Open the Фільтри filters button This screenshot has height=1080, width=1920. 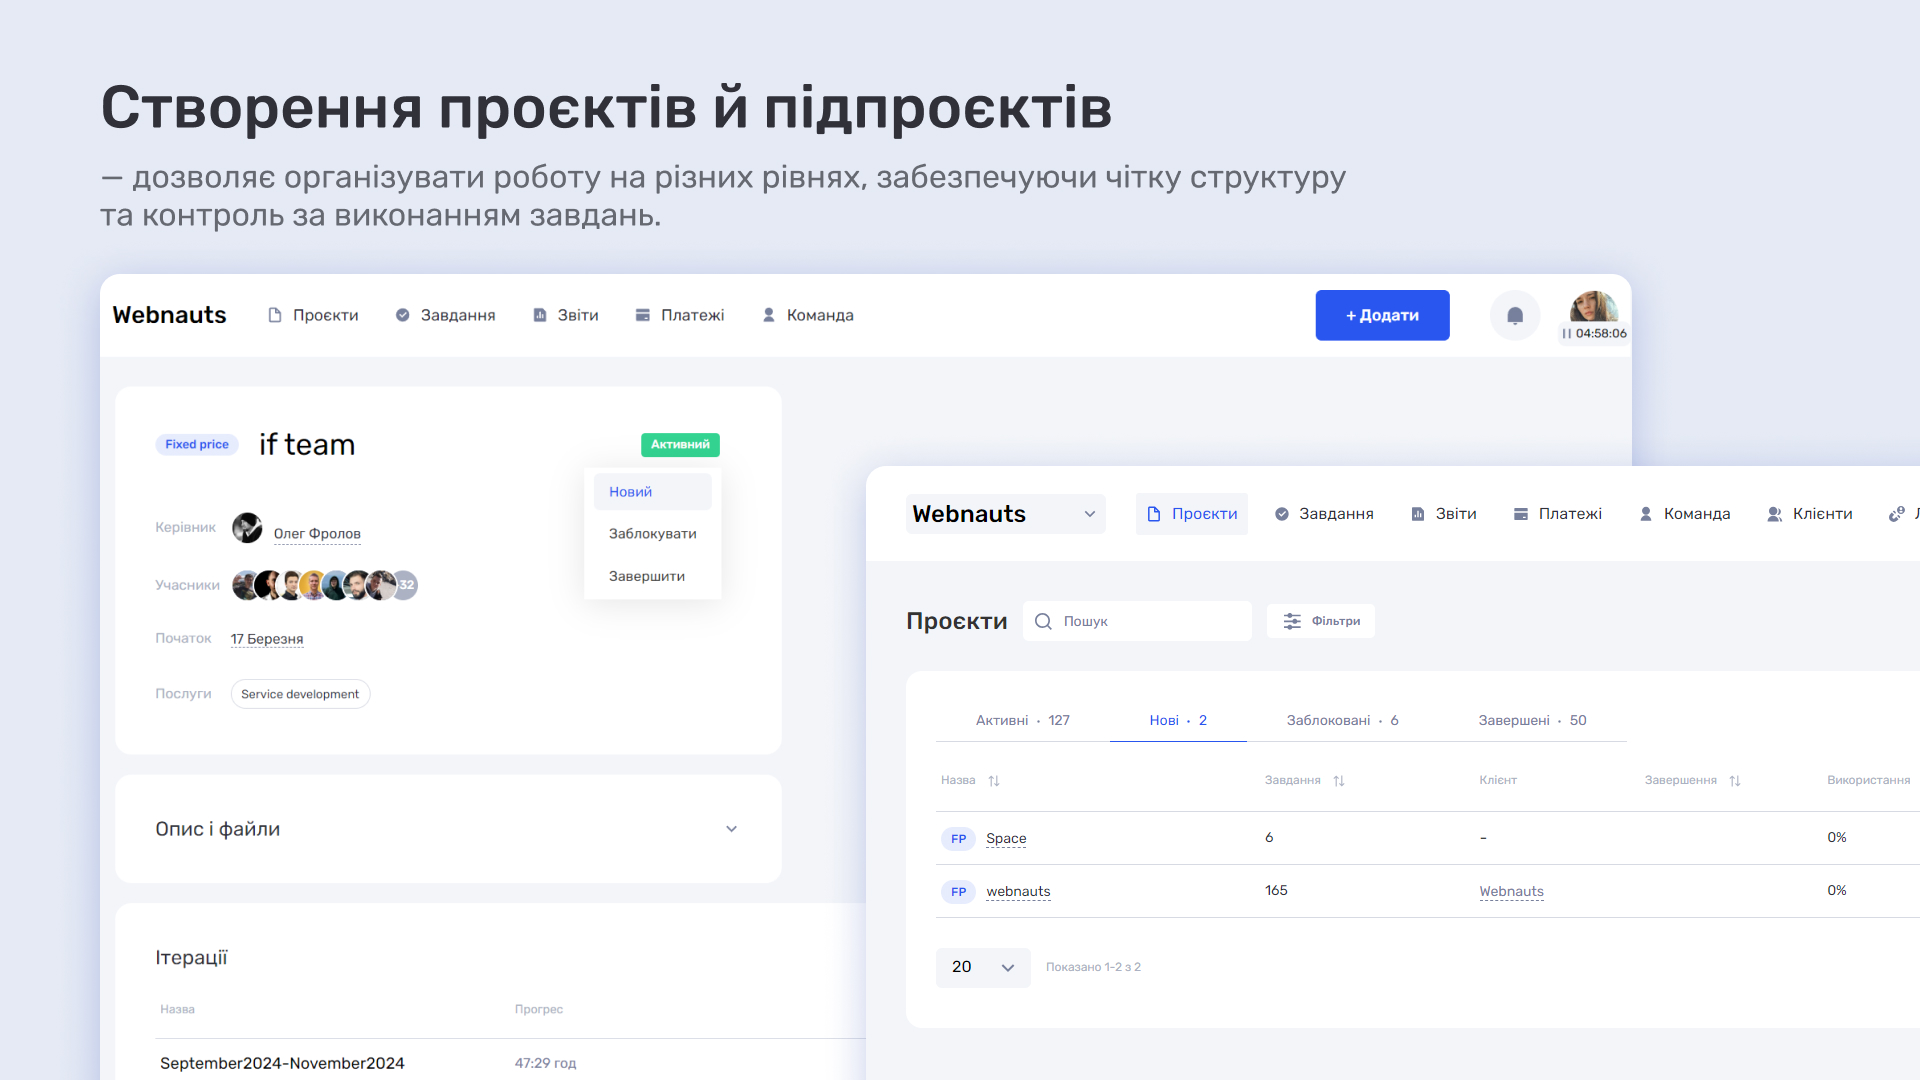coord(1321,621)
